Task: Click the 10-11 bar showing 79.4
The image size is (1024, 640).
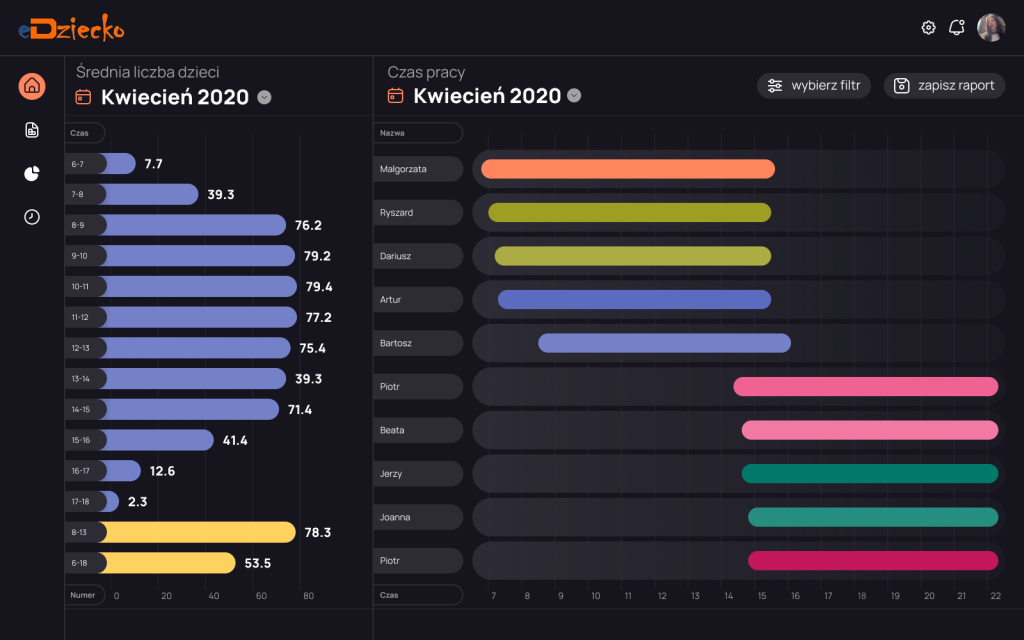Action: pos(198,287)
